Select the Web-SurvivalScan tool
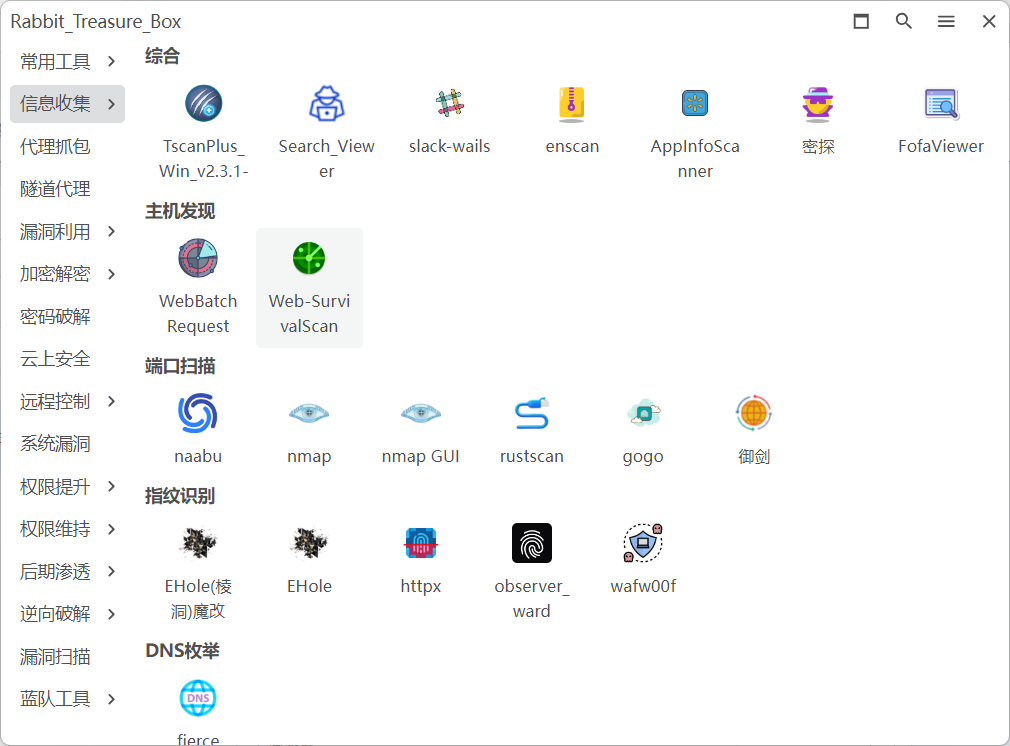The height and width of the screenshot is (746, 1010). 309,259
